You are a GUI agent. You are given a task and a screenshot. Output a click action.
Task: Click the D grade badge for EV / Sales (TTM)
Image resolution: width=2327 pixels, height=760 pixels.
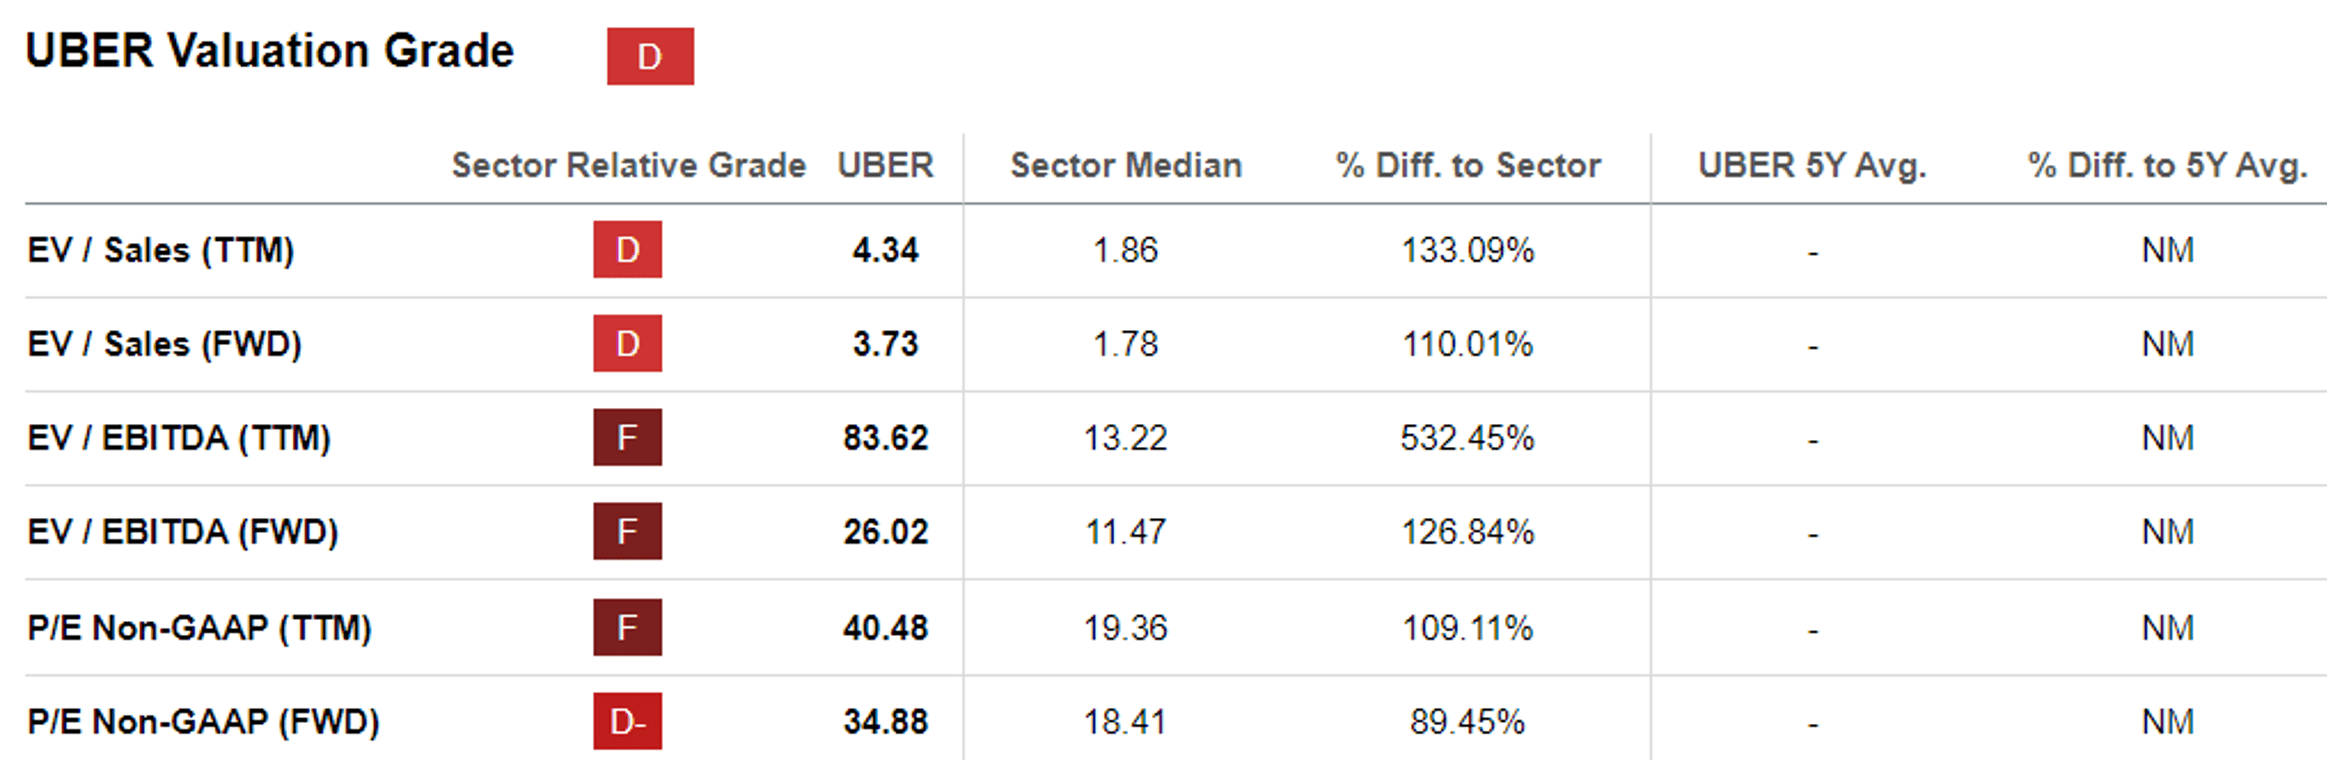tap(627, 249)
